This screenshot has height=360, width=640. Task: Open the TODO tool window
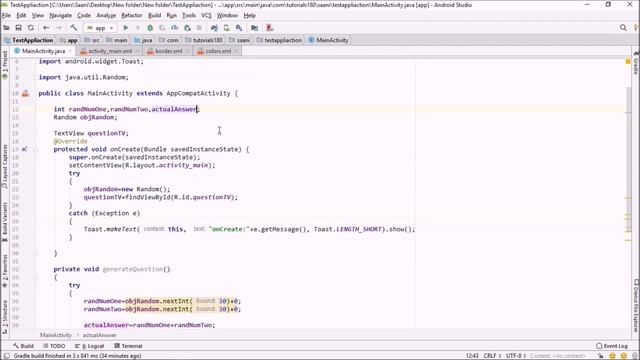(54, 346)
